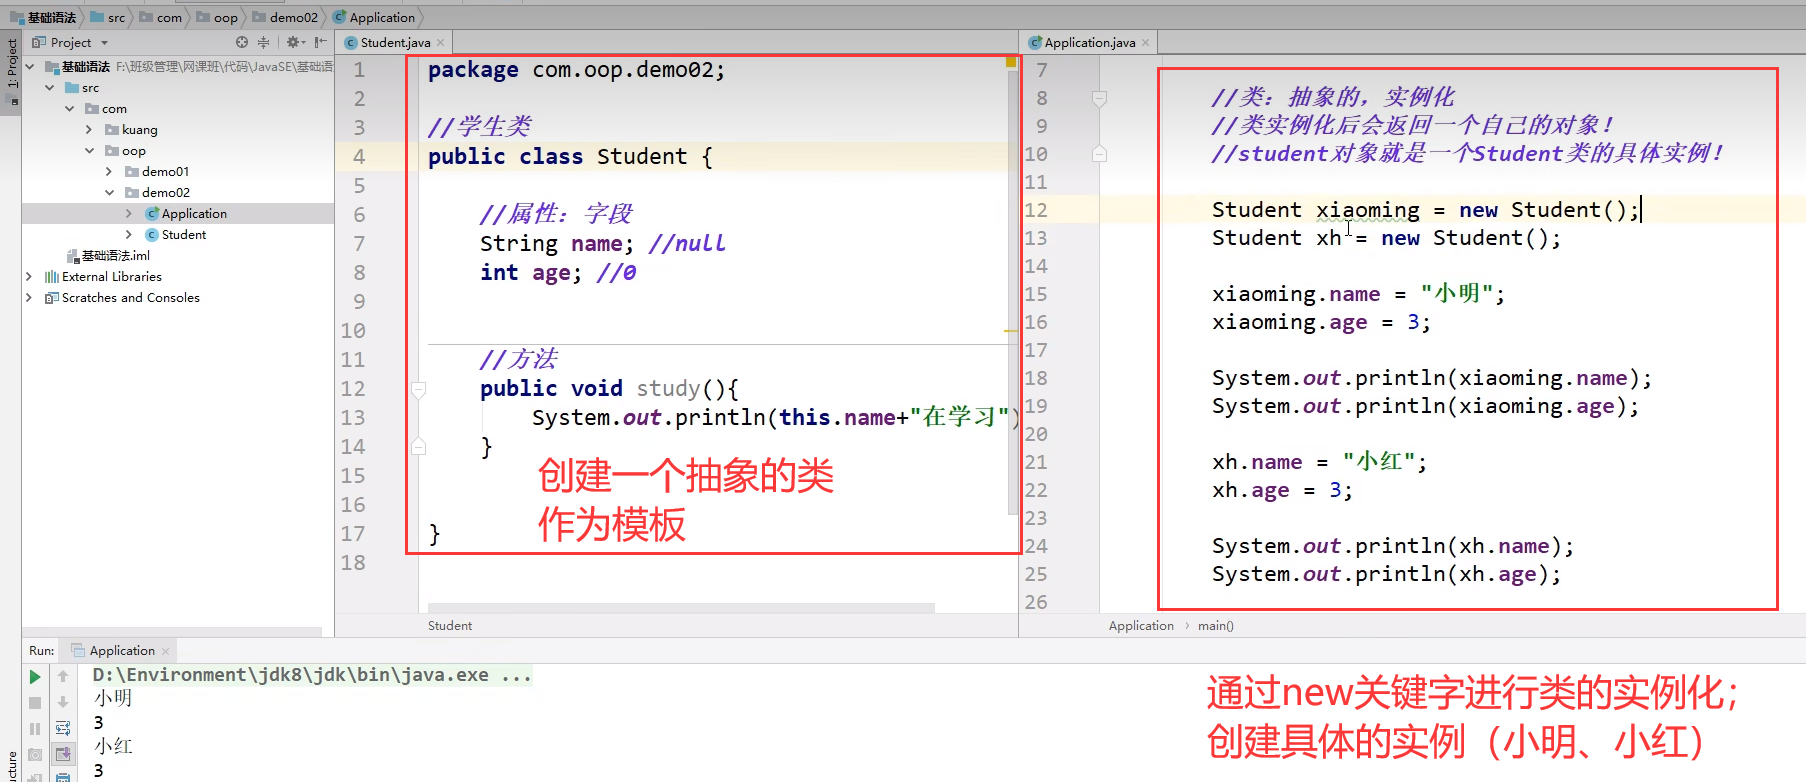This screenshot has width=1806, height=782.
Task: Click demo02 in the navigation breadcrumb
Action: click(285, 17)
